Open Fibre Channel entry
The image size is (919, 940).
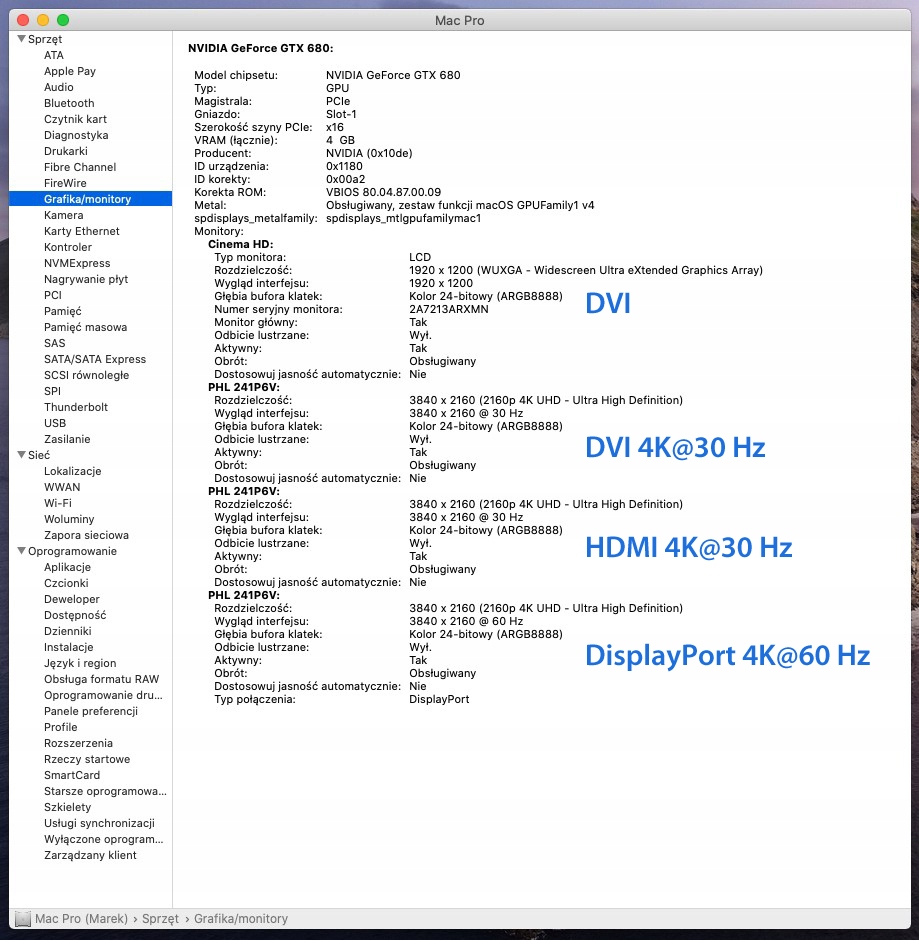pos(80,167)
